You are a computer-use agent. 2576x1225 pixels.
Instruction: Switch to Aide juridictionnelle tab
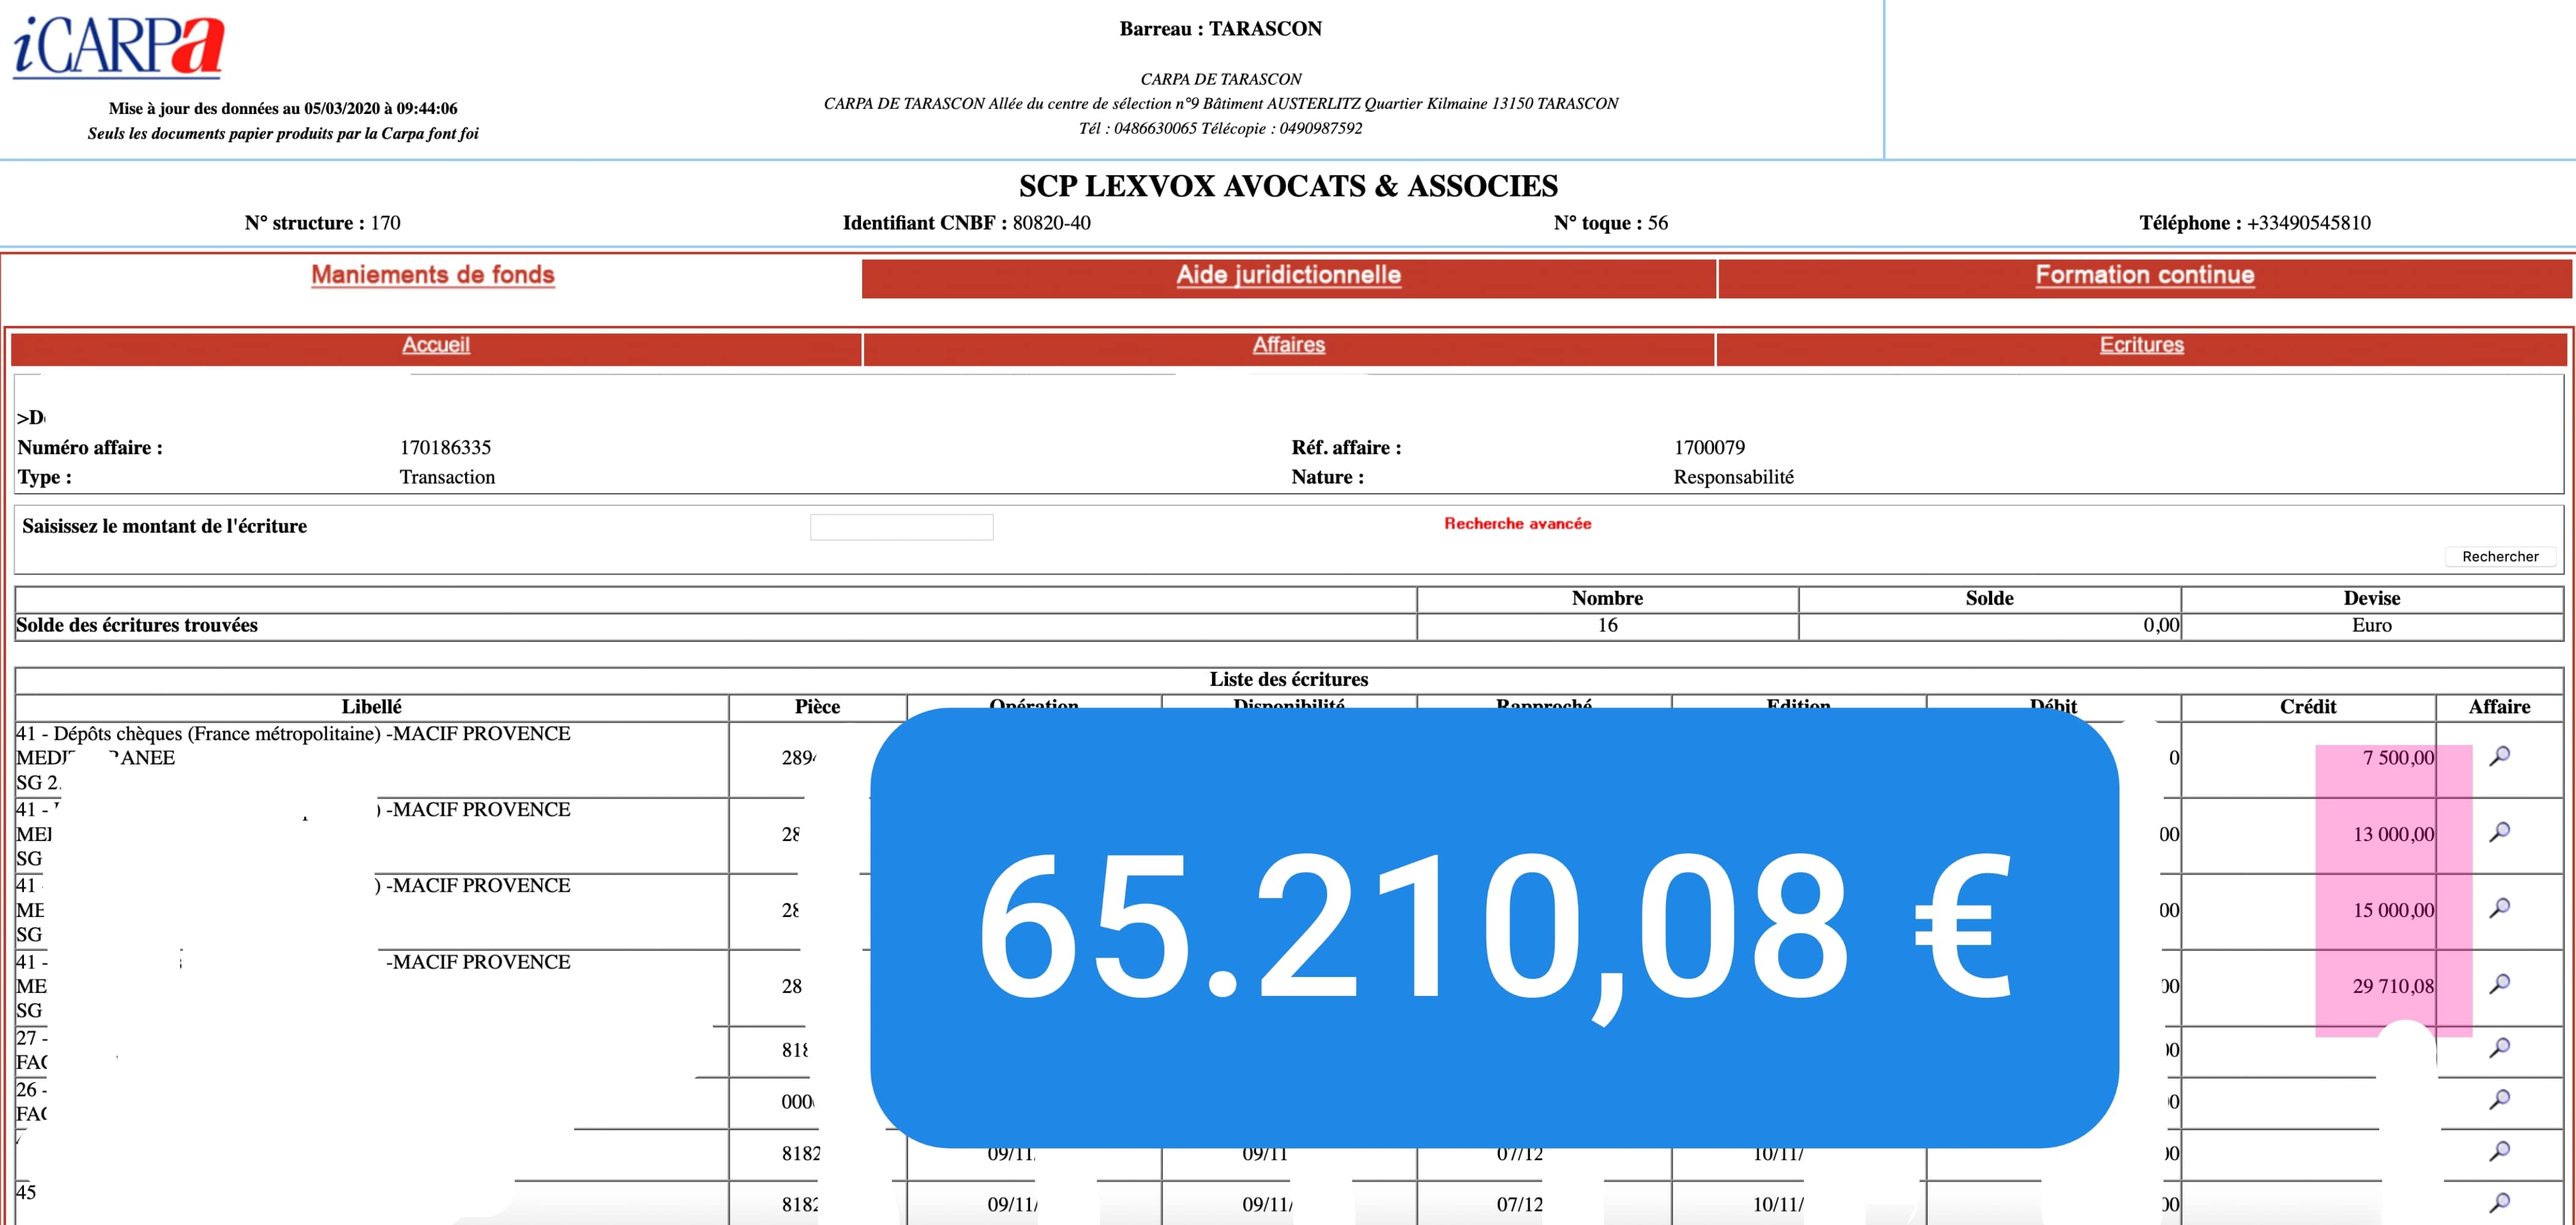tap(1288, 275)
